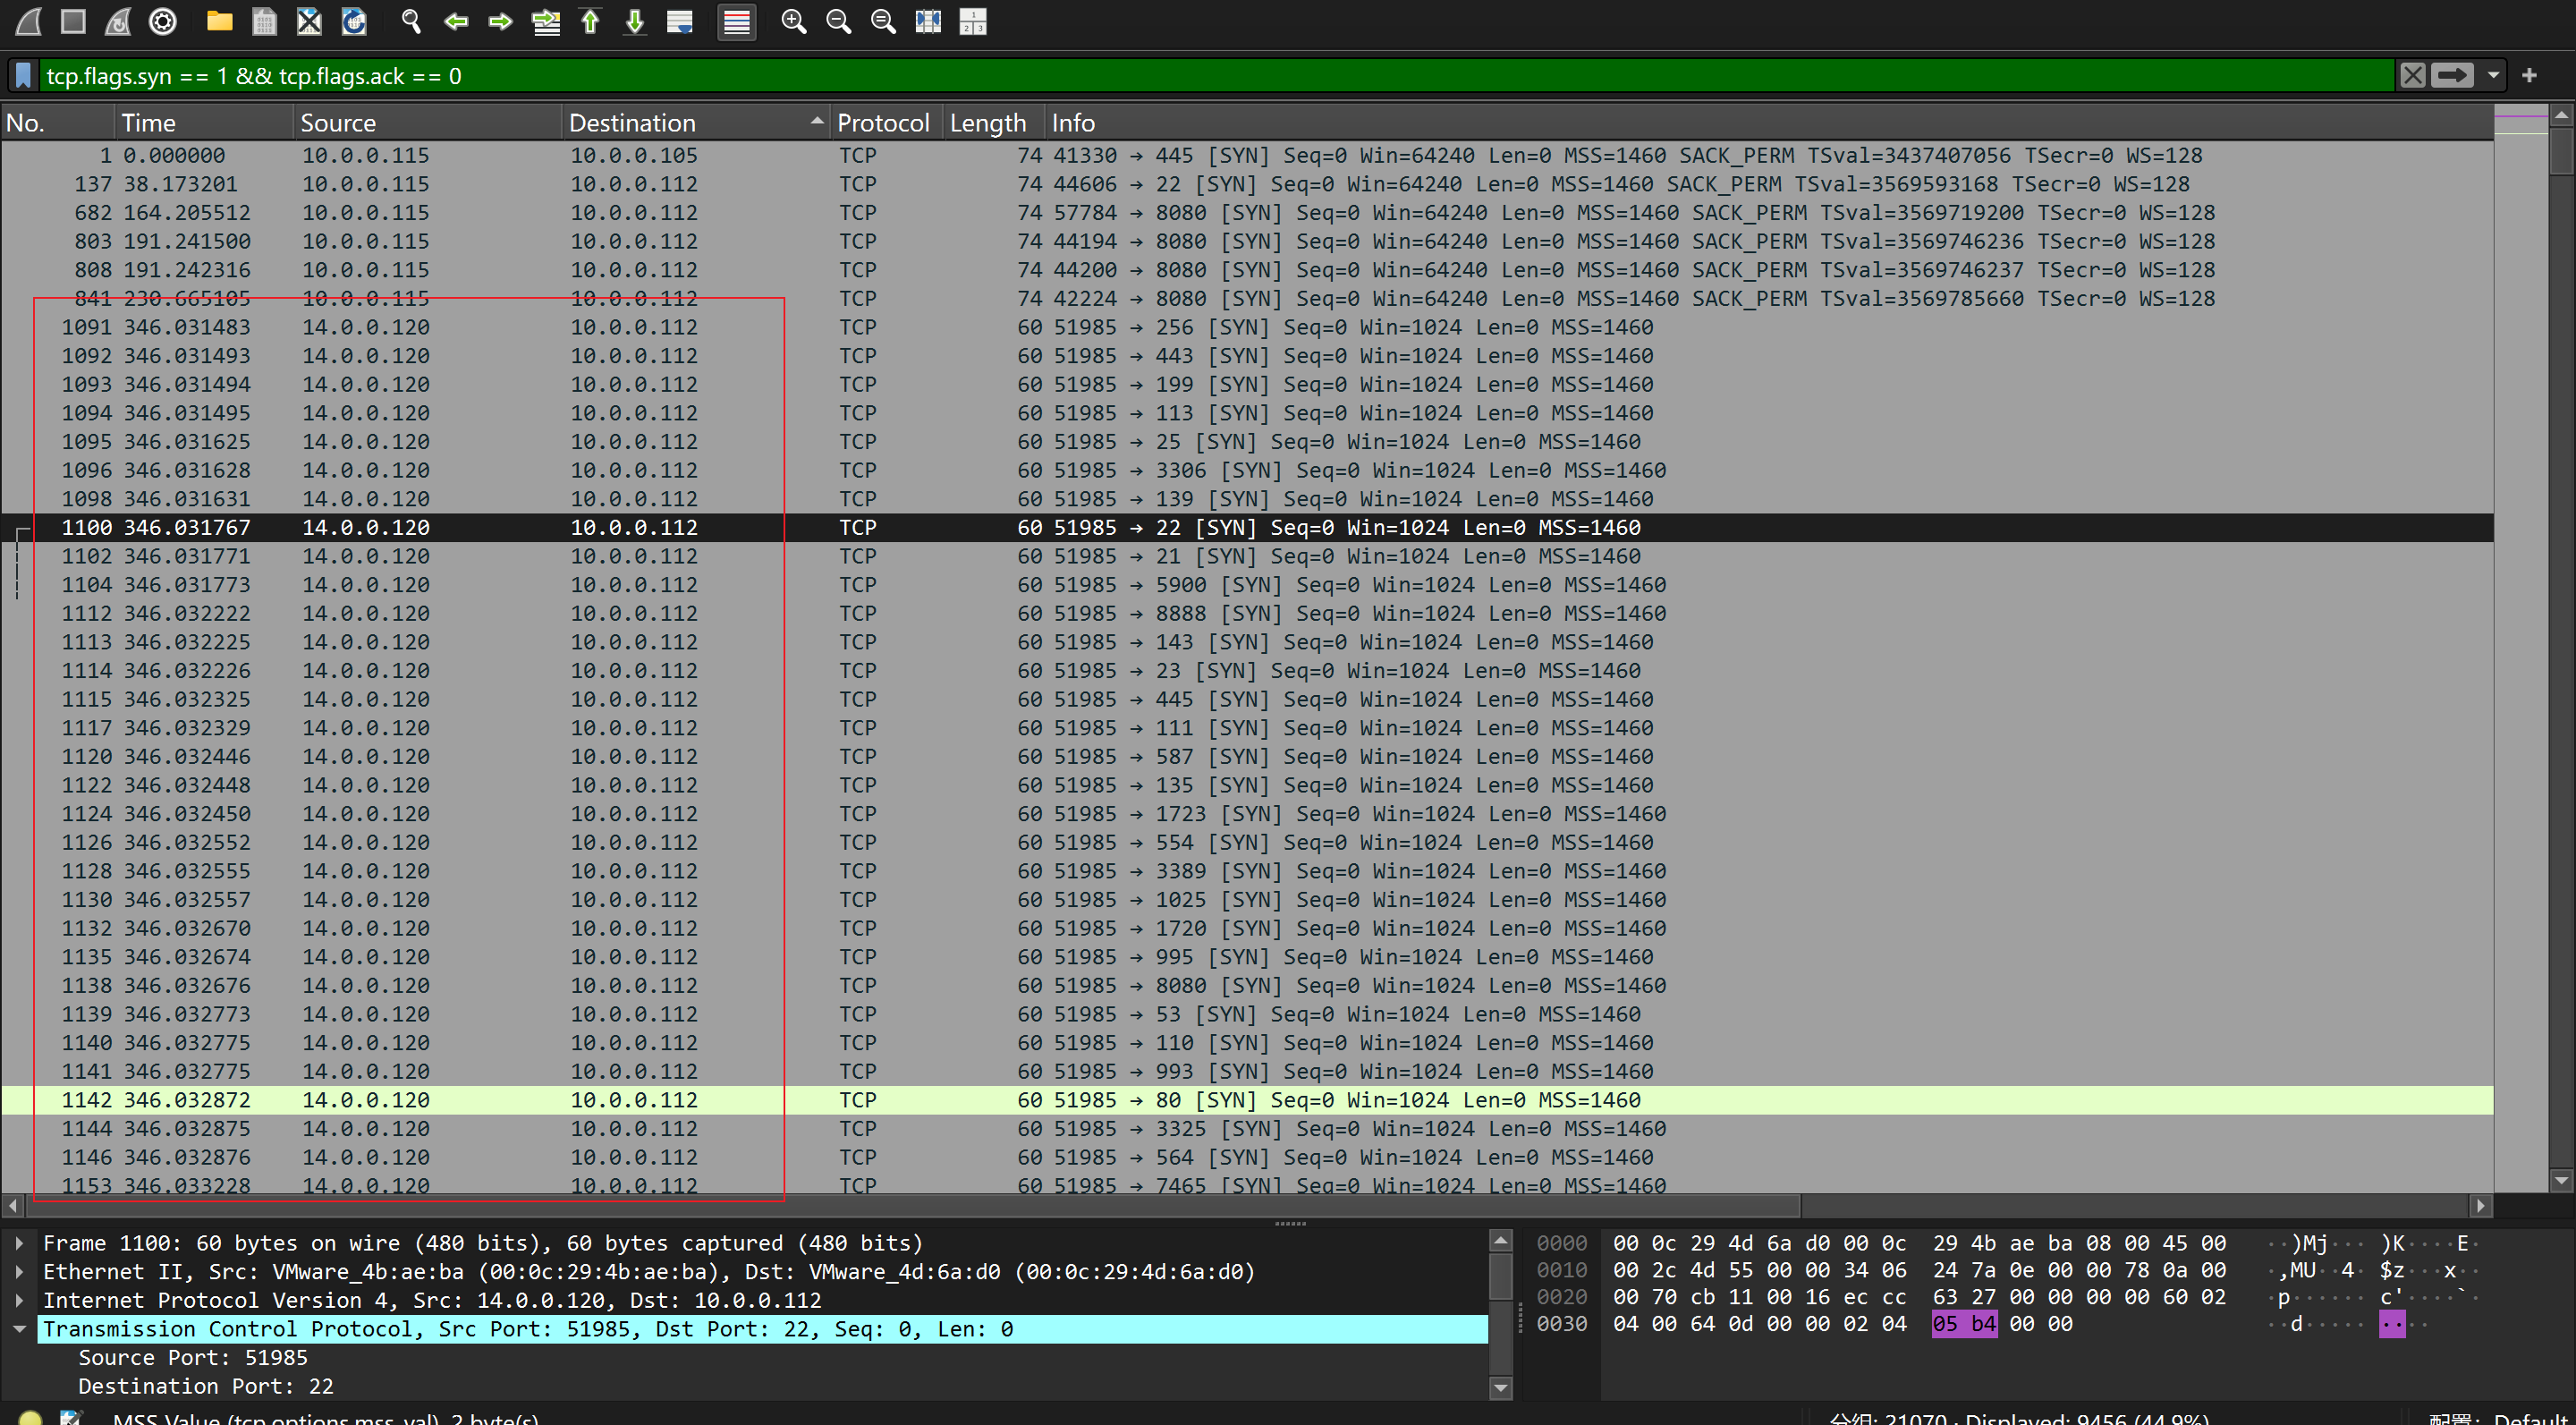Screen dimensions: 2576x1425
Task: Expand the Frame 1100 details row
Action: point(19,1243)
